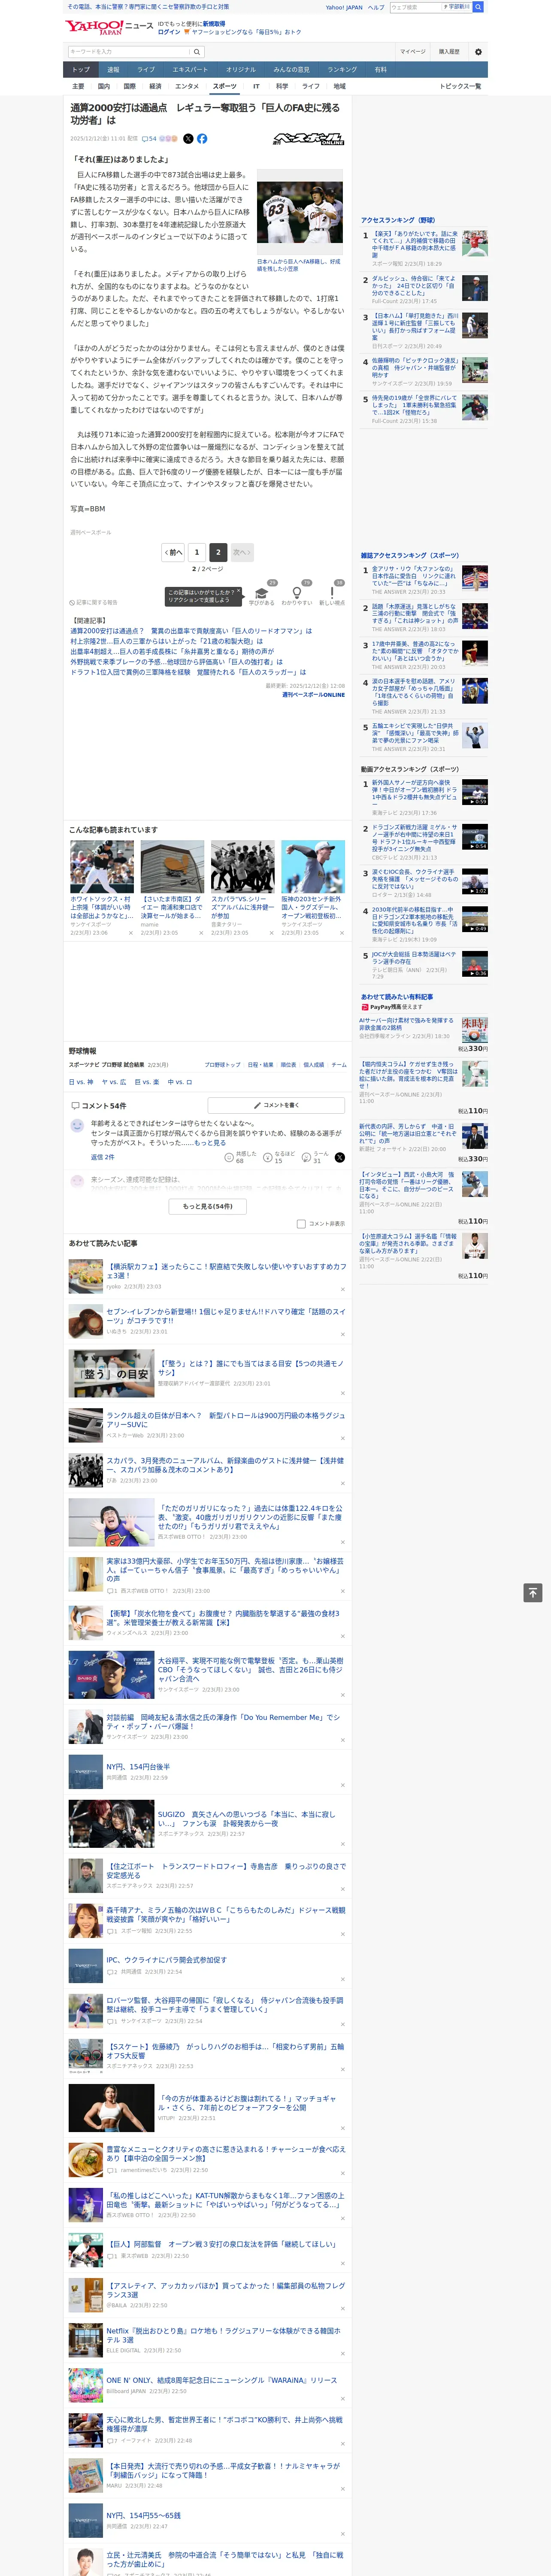Open the 【横浜駅カフェ】 article thumbnail
Screen dimensions: 551x2576
coord(86,1277)
